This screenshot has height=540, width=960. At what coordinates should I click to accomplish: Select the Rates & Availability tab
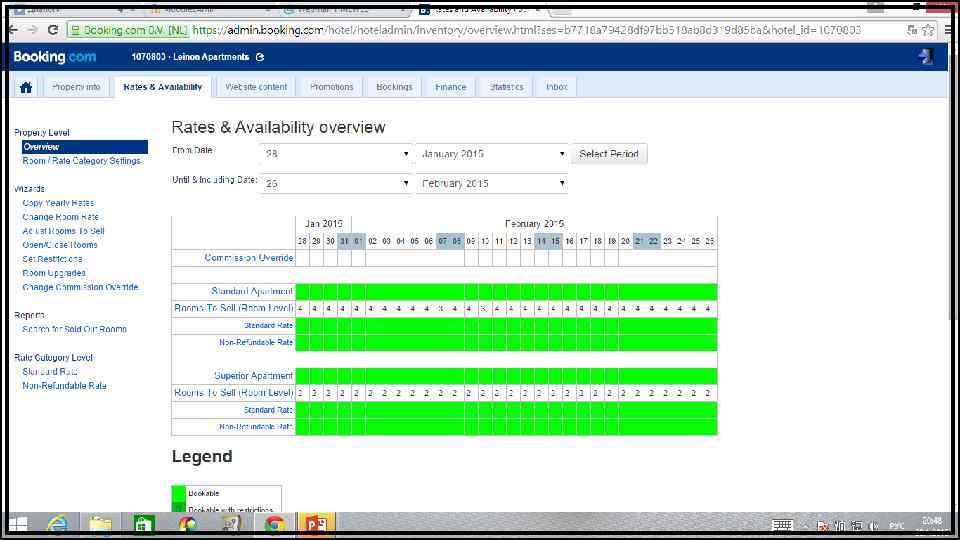[163, 87]
